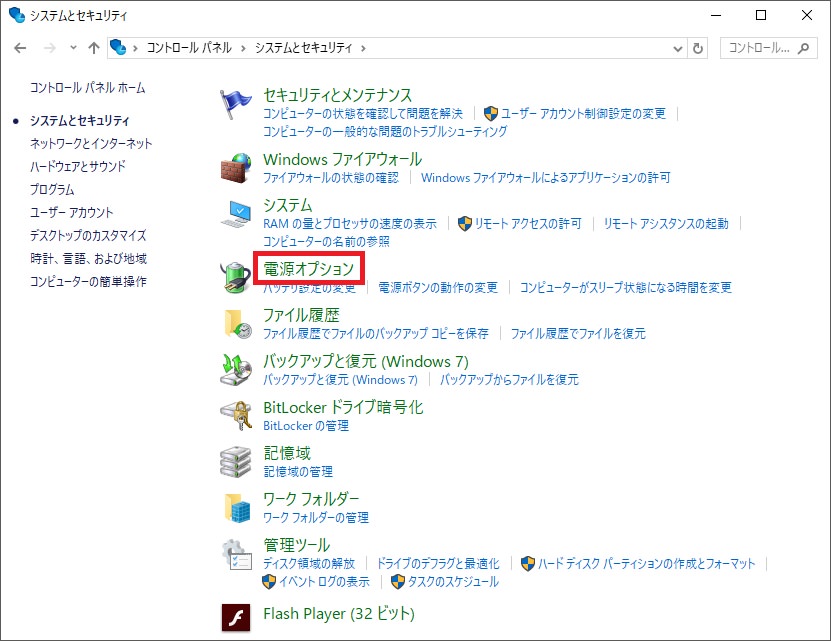Click the Windows Firewall brick wall icon
Image resolution: width=831 pixels, height=641 pixels.
pyautogui.click(x=235, y=168)
